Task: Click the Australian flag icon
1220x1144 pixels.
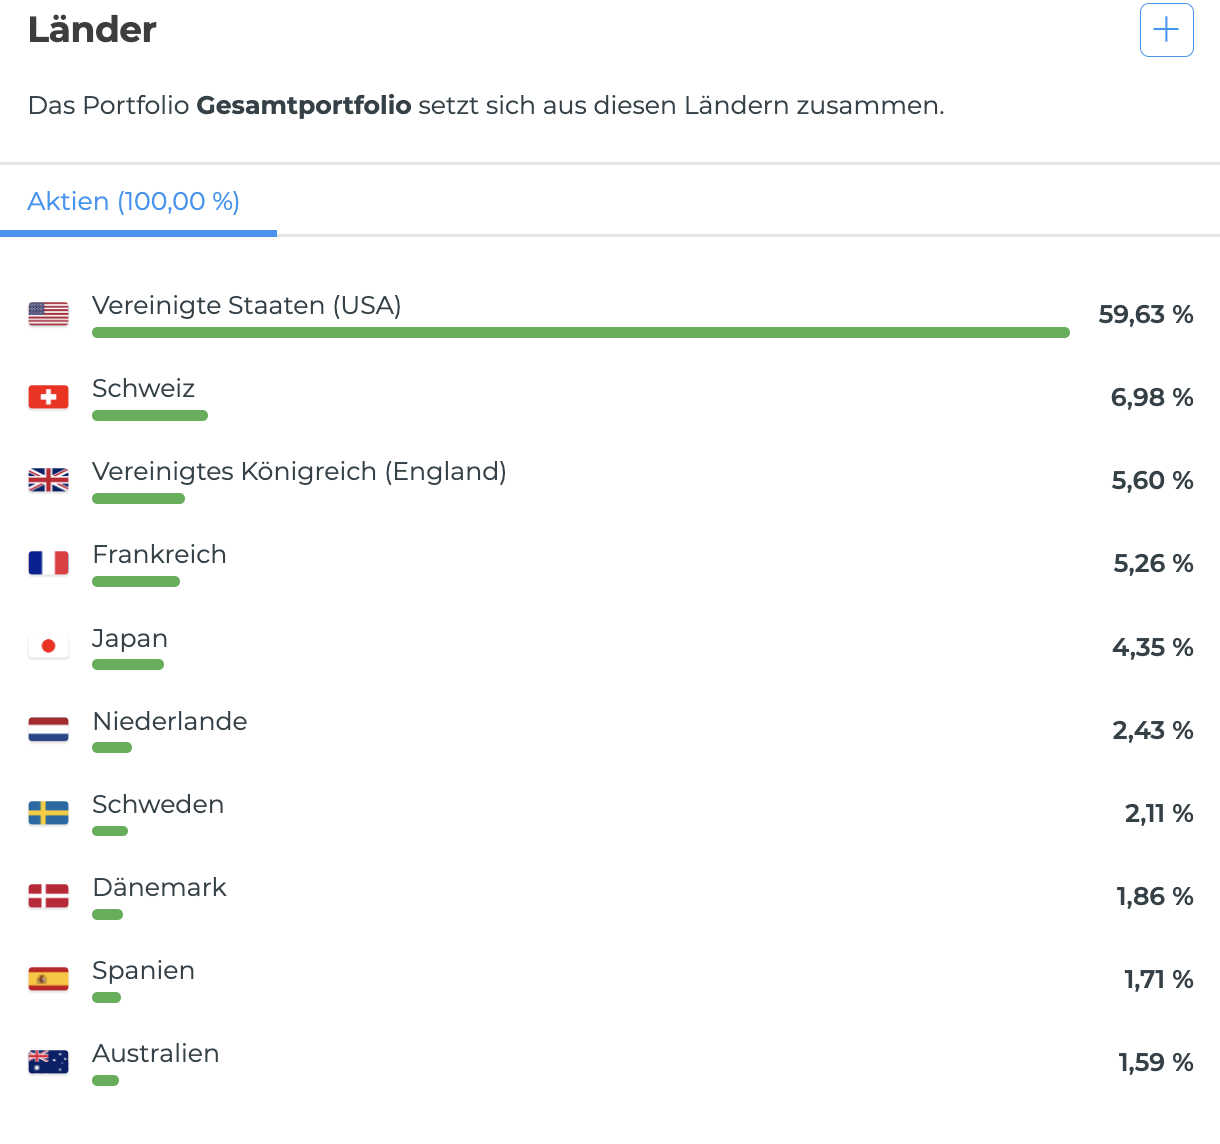Action: (x=48, y=1062)
